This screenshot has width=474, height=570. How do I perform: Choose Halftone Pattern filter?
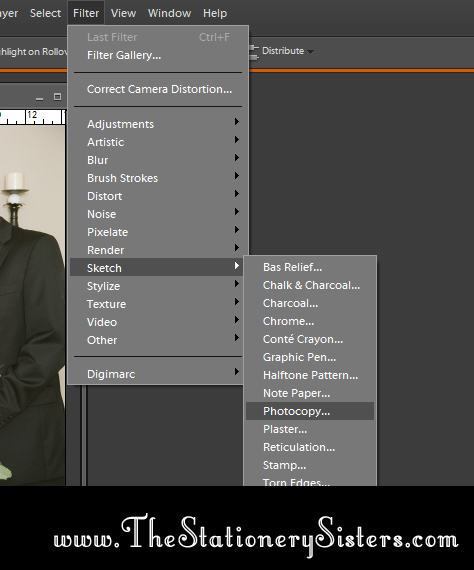pyautogui.click(x=310, y=375)
